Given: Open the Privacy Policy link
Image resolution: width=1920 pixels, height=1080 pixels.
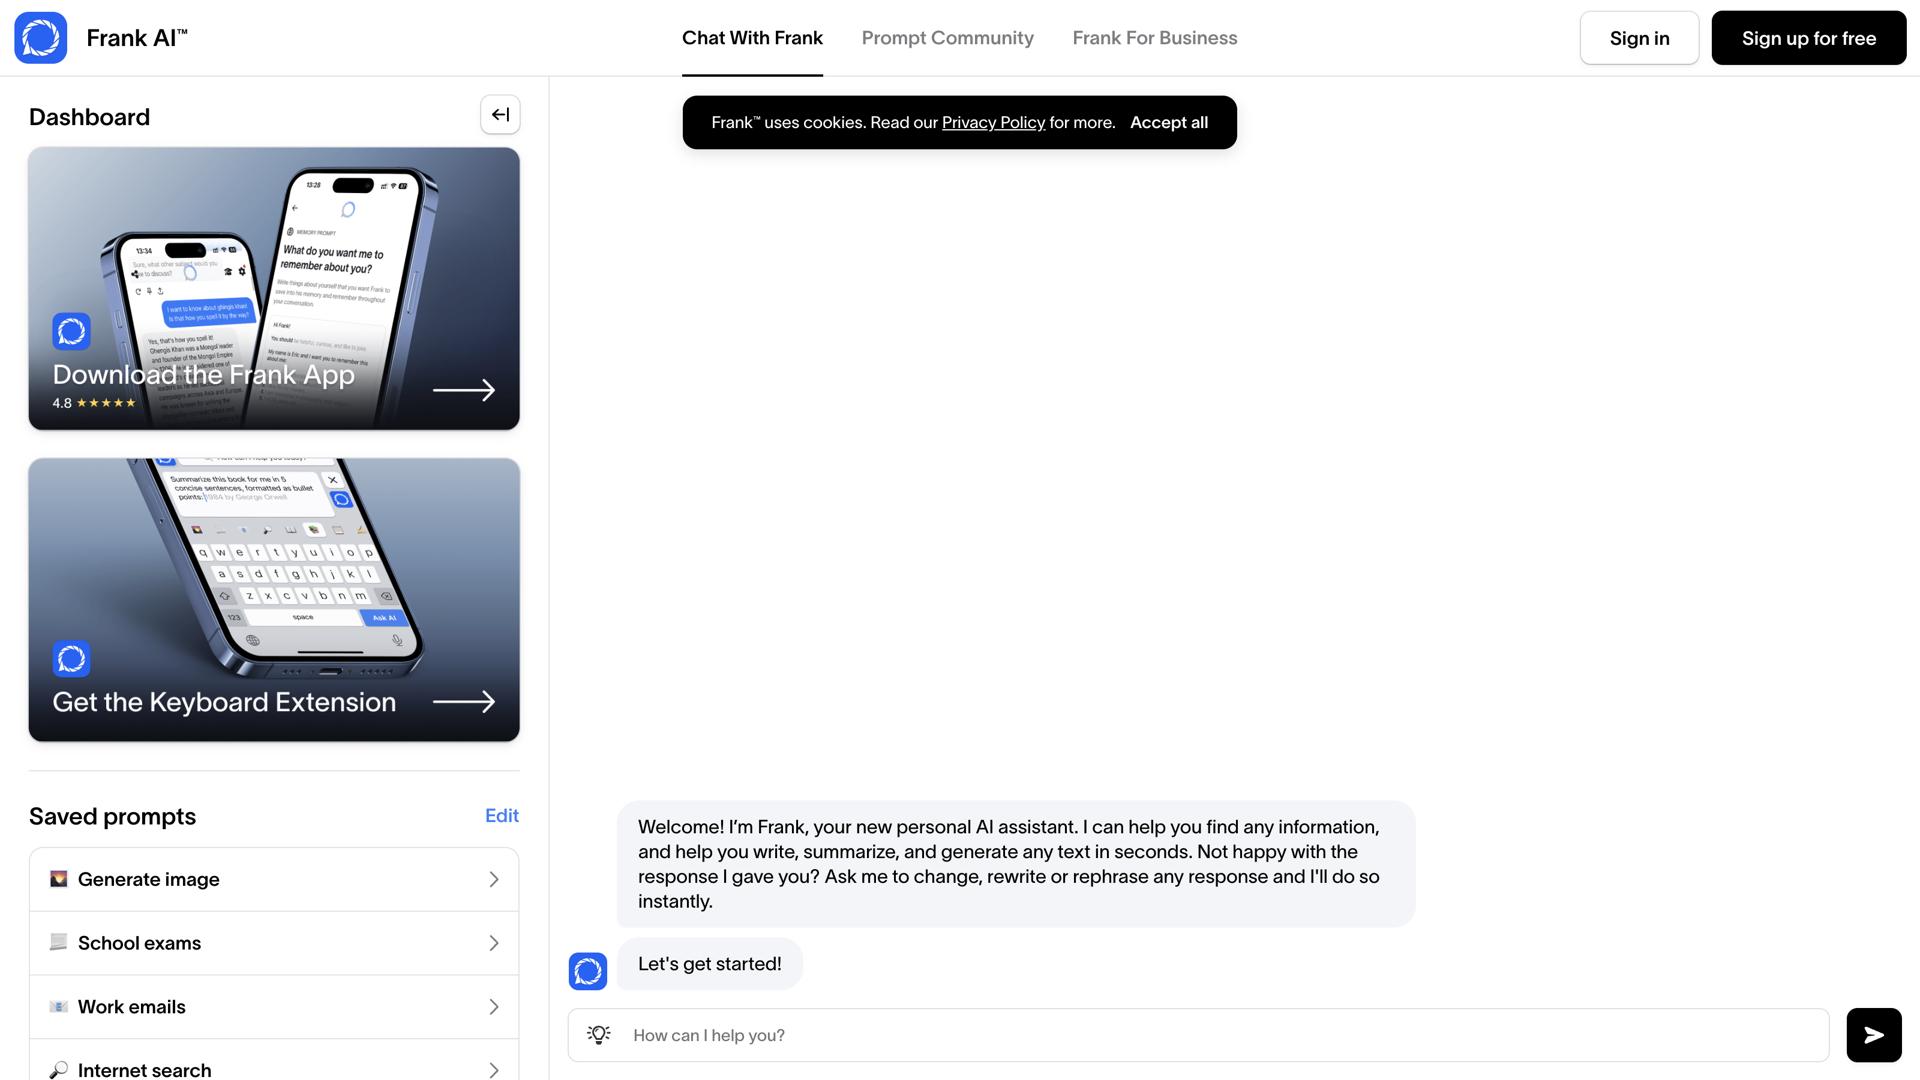Looking at the screenshot, I should [x=993, y=123].
